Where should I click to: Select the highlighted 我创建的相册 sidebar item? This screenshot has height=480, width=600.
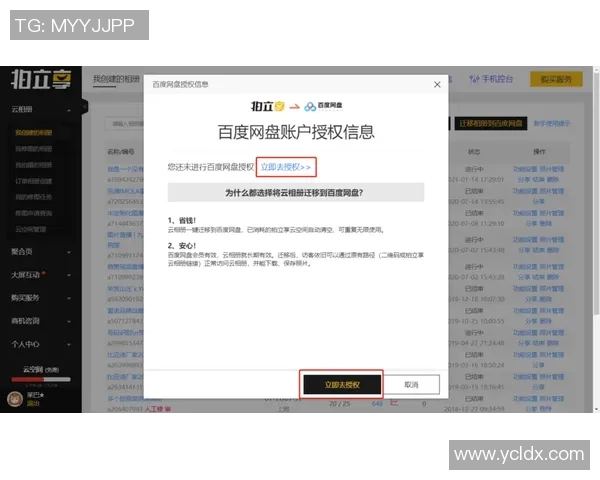(x=34, y=133)
